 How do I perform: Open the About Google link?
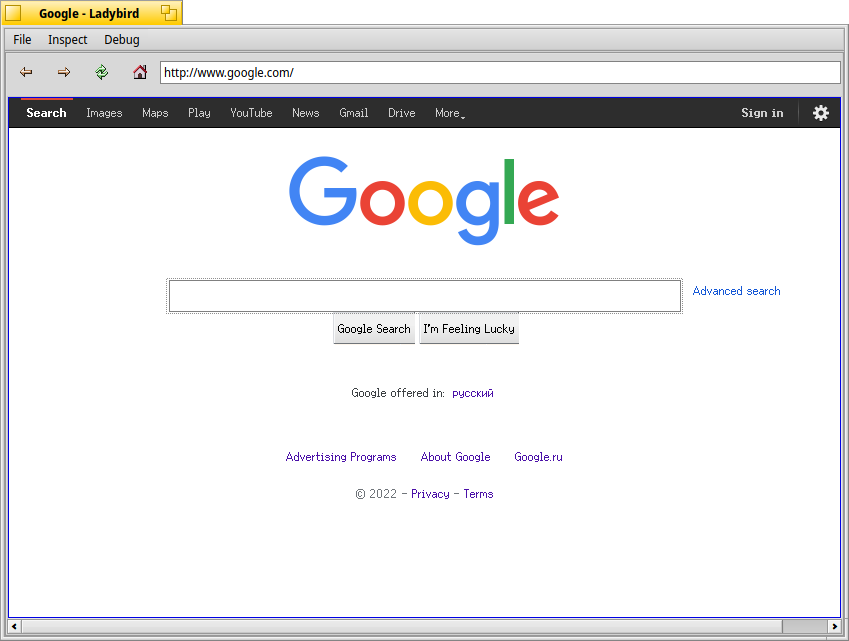click(455, 457)
